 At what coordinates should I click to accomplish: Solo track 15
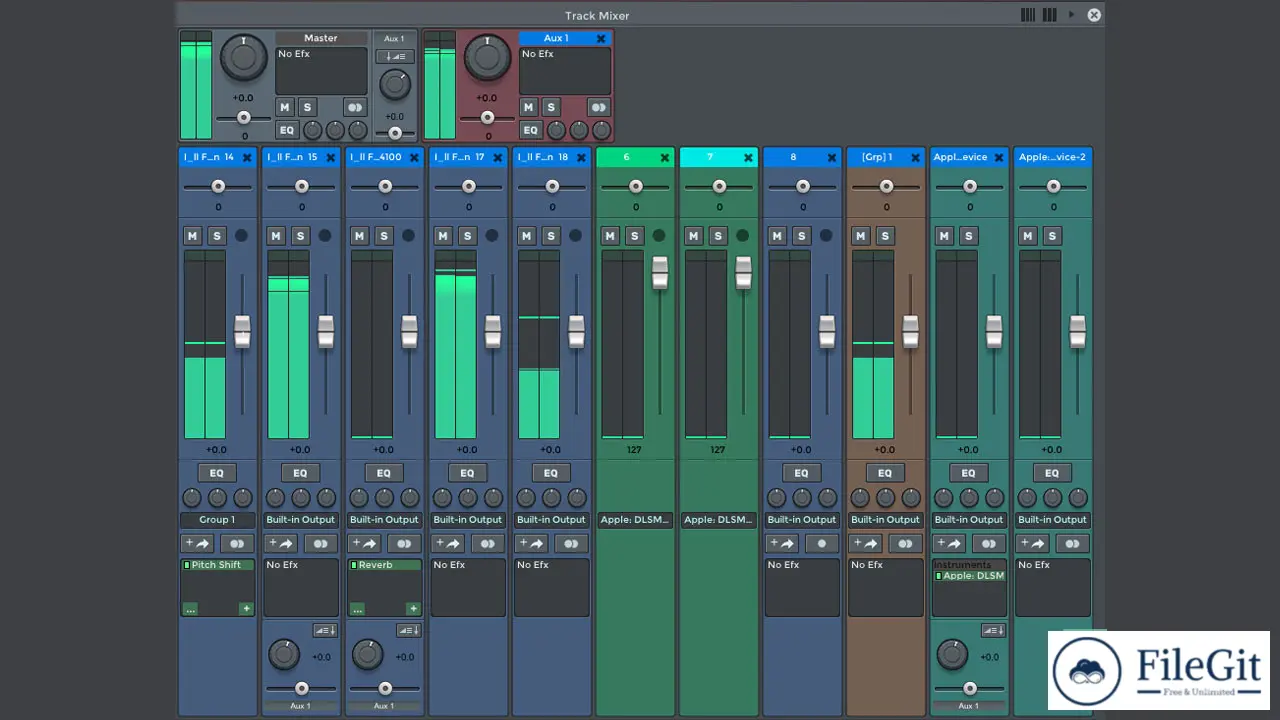[301, 236]
